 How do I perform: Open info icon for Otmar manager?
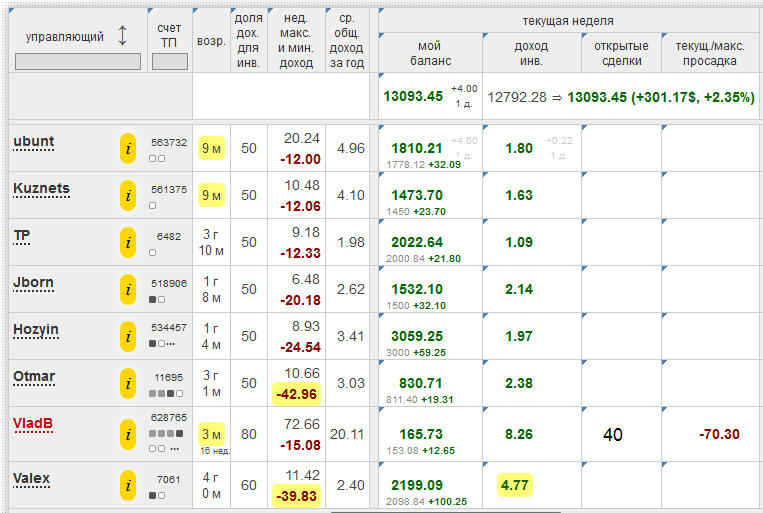point(128,384)
